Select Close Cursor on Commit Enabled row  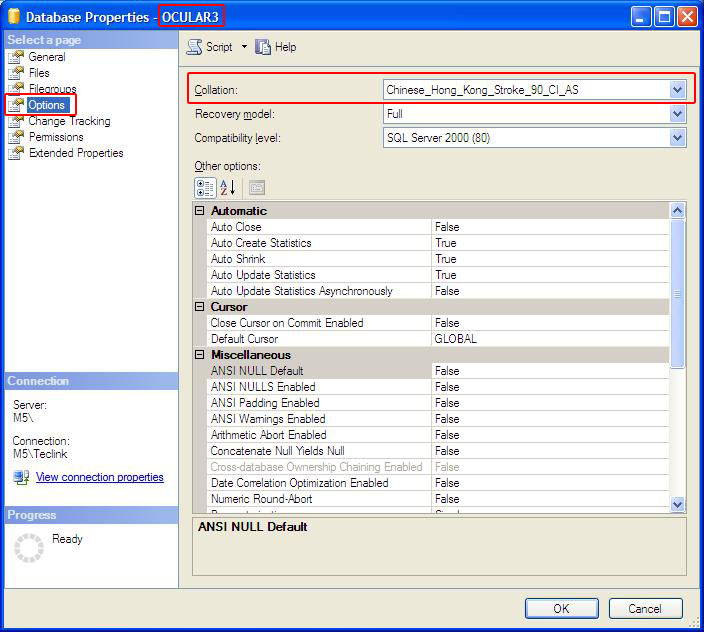(438, 323)
